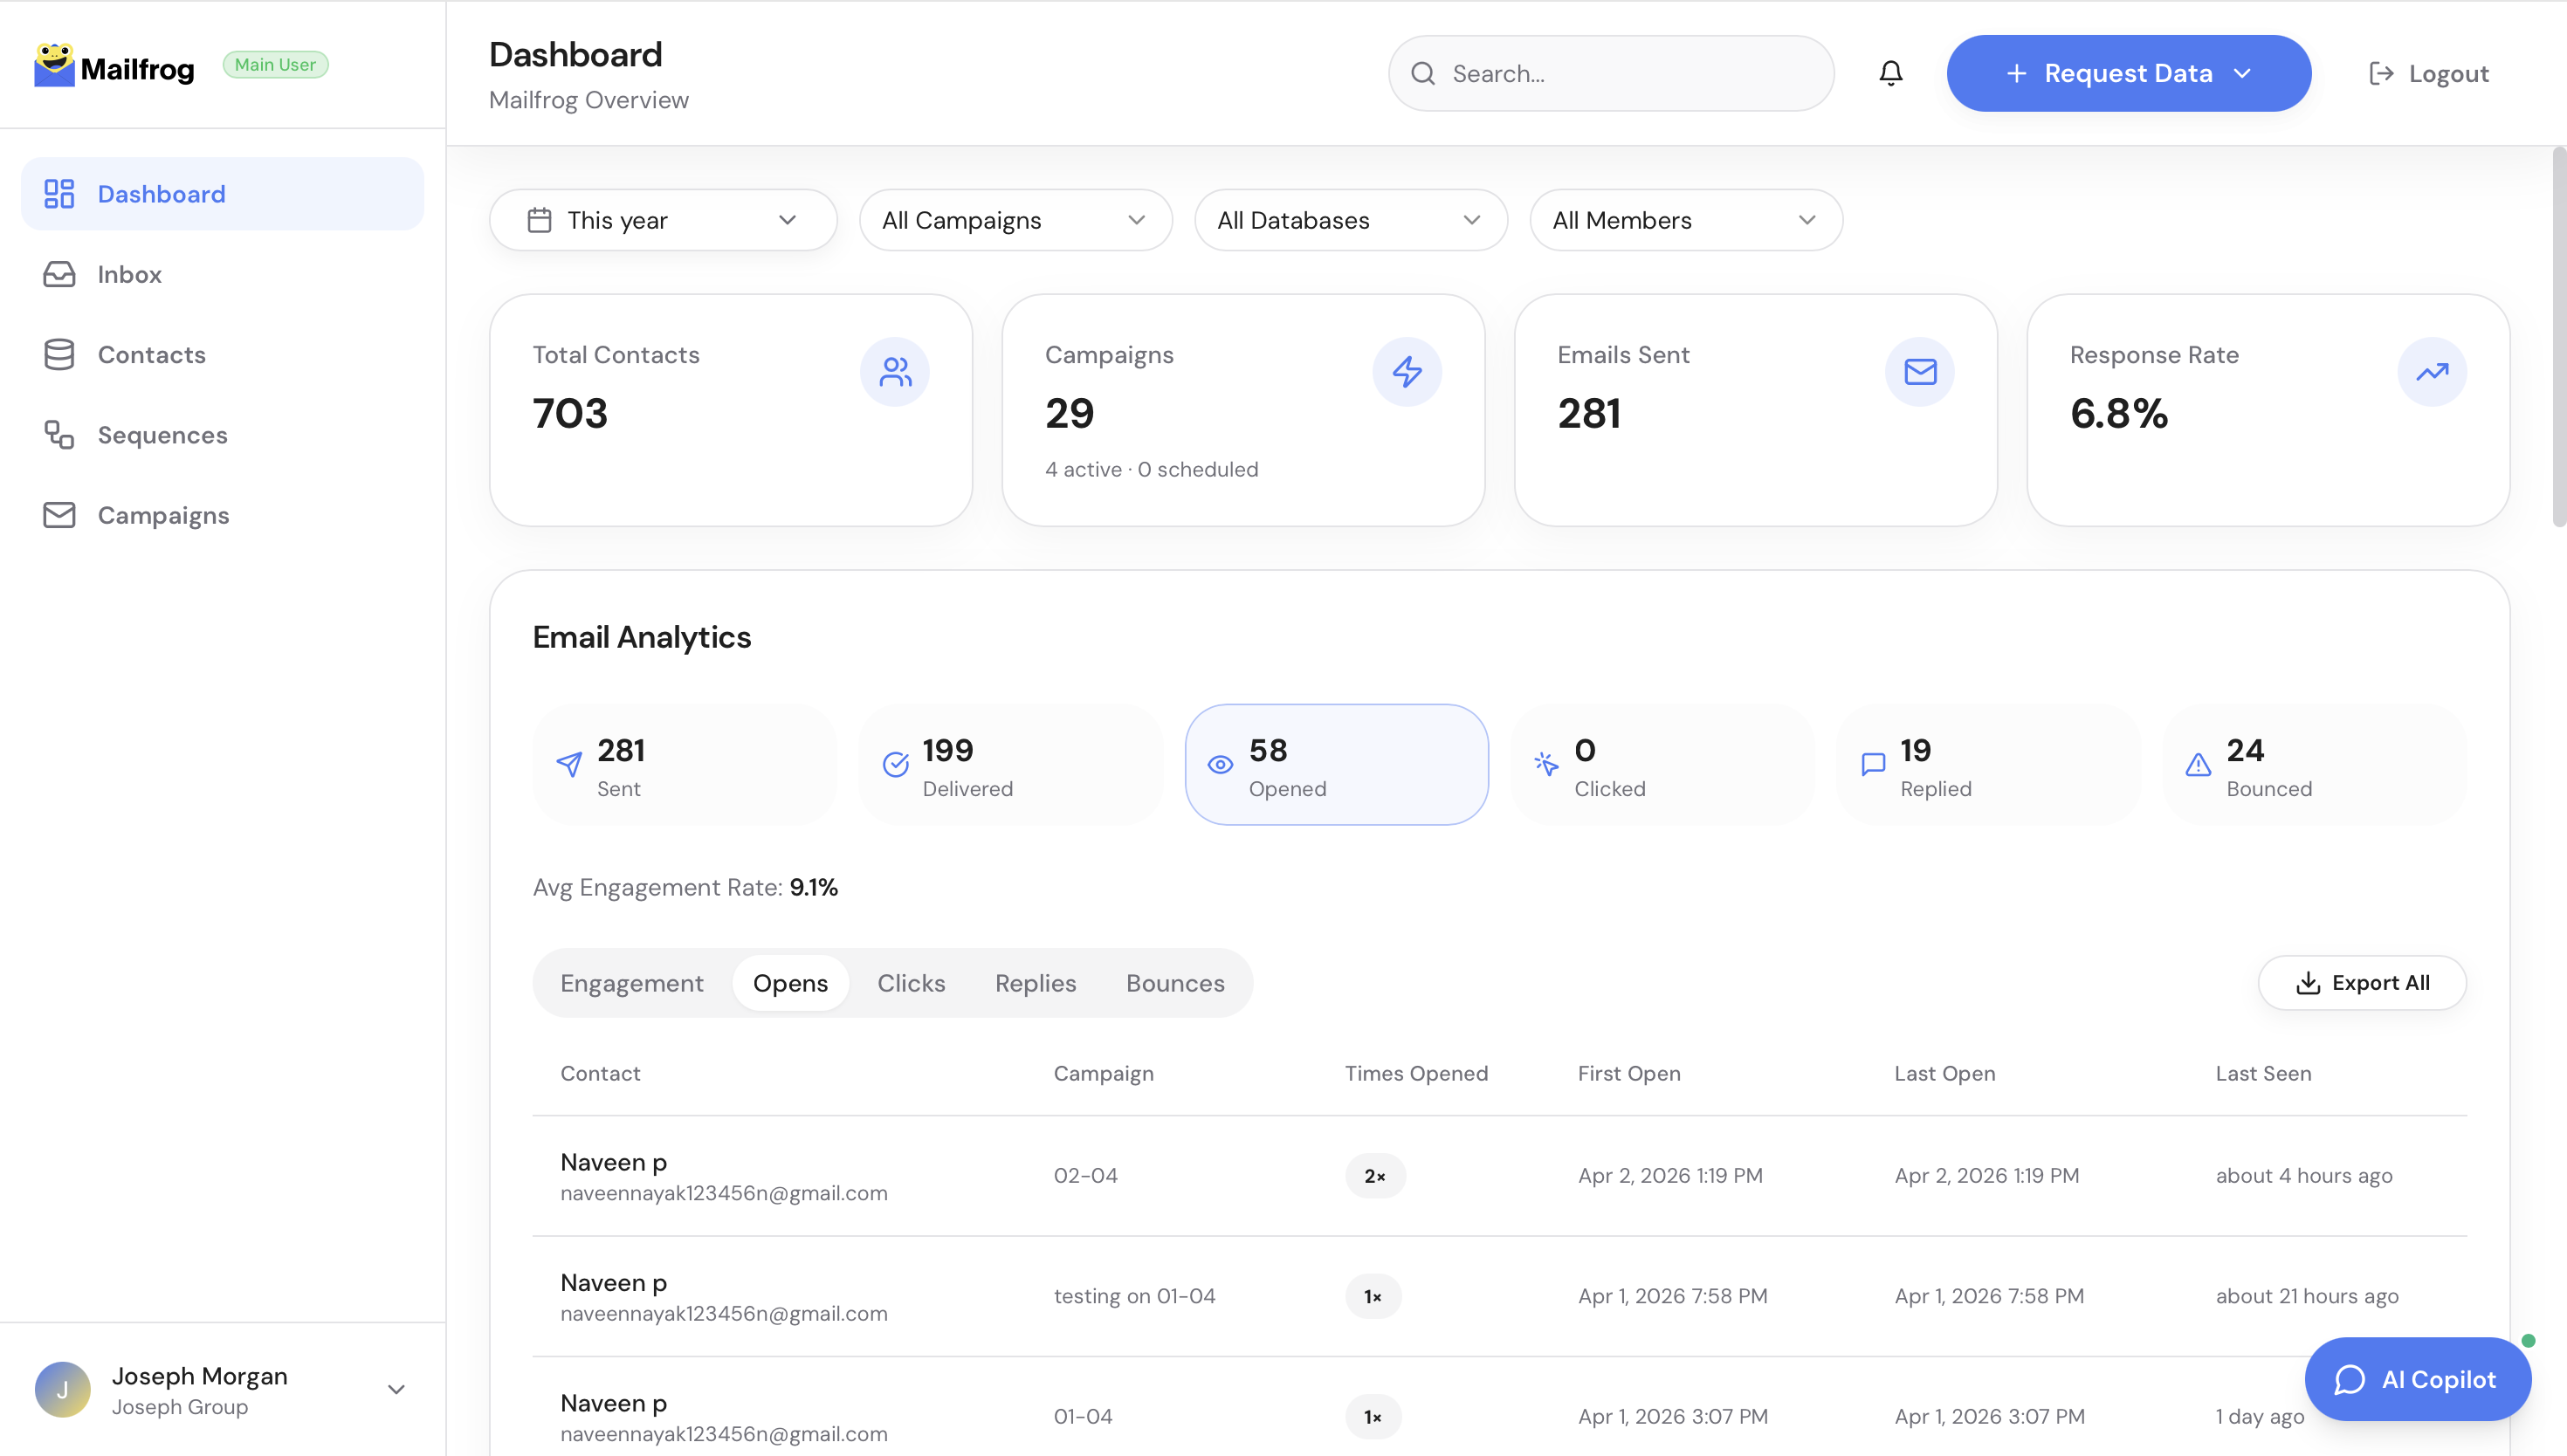Click the Emails Sent envelope icon
The image size is (2567, 1456).
1919,372
